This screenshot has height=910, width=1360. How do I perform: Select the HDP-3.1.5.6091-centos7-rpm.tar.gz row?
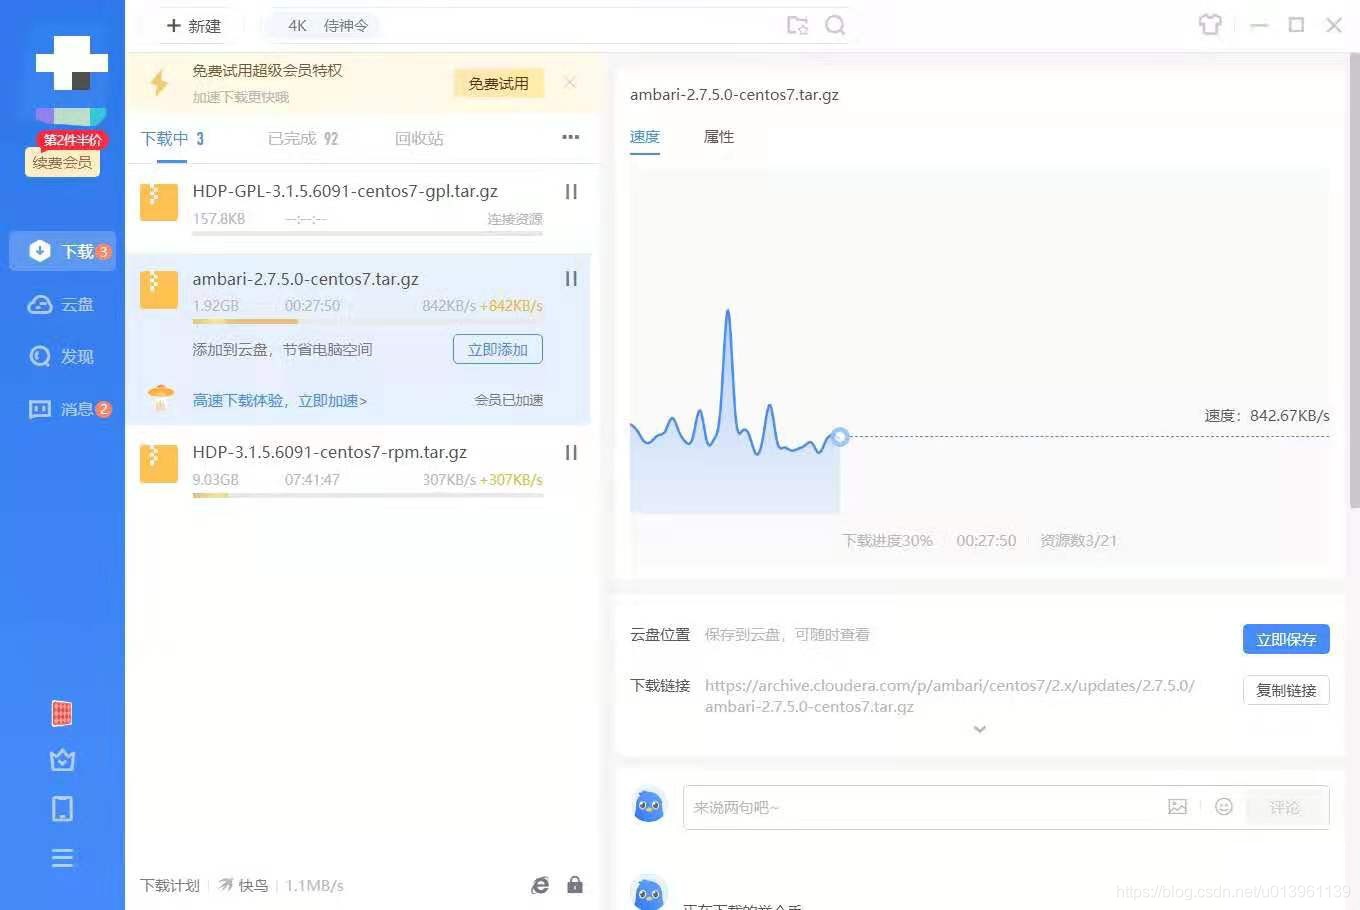[358, 468]
